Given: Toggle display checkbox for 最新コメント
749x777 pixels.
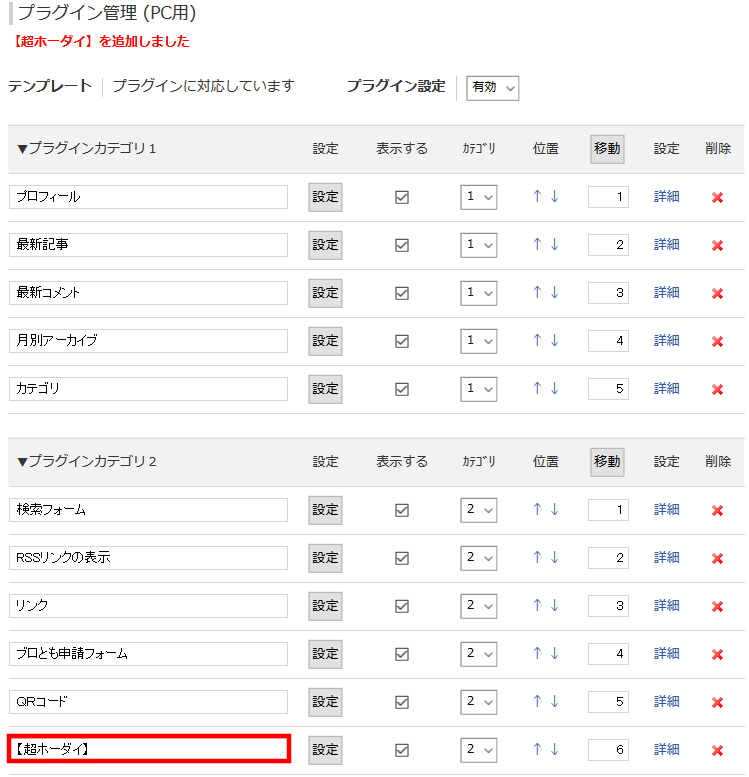Looking at the screenshot, I should 402,293.
